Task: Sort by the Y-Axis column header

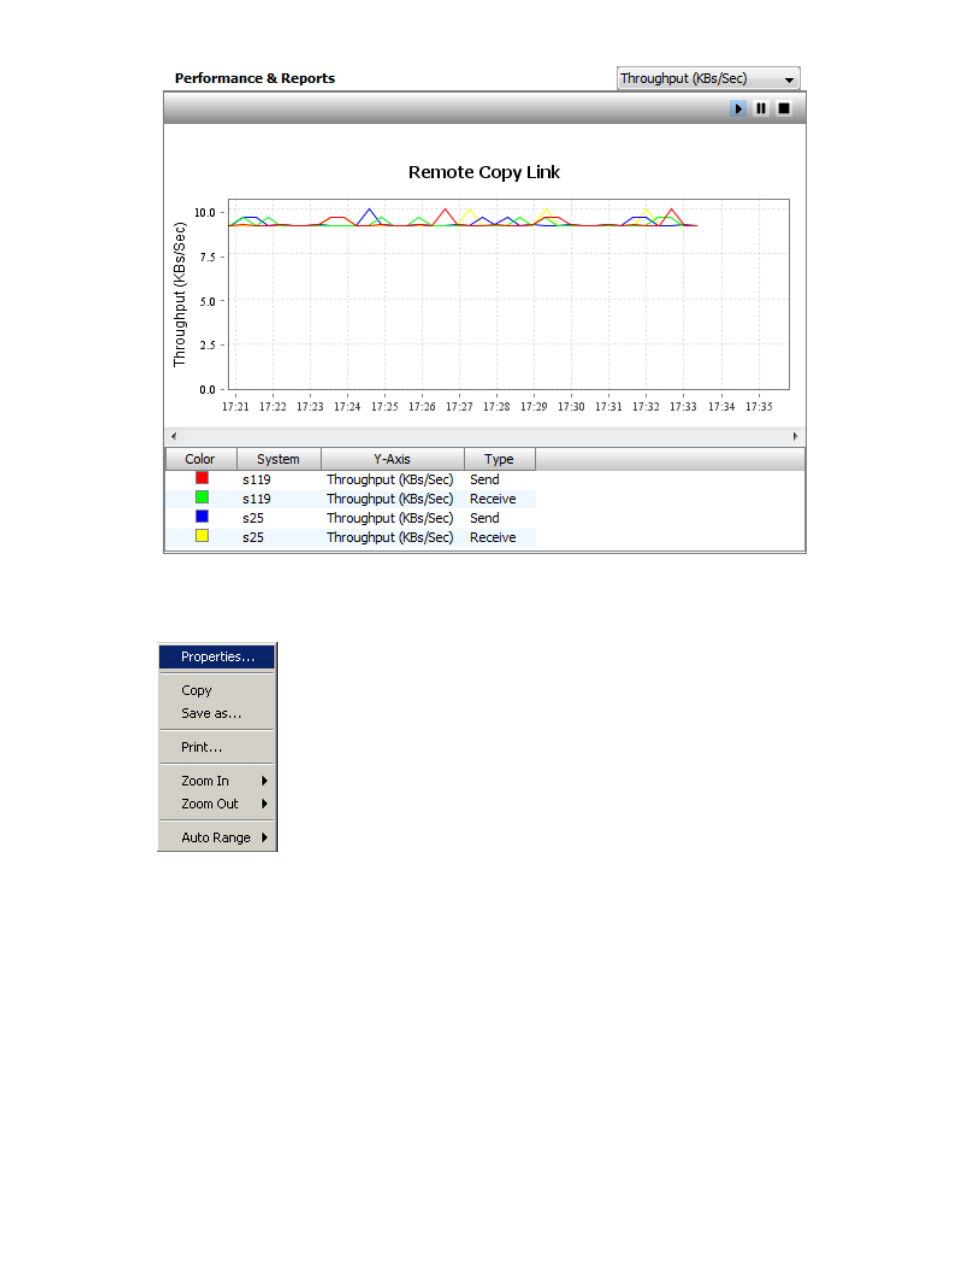Action: pyautogui.click(x=392, y=459)
